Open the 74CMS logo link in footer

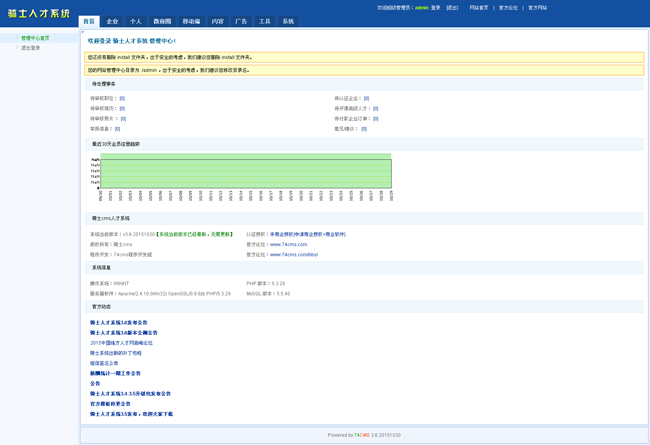(x=362, y=435)
